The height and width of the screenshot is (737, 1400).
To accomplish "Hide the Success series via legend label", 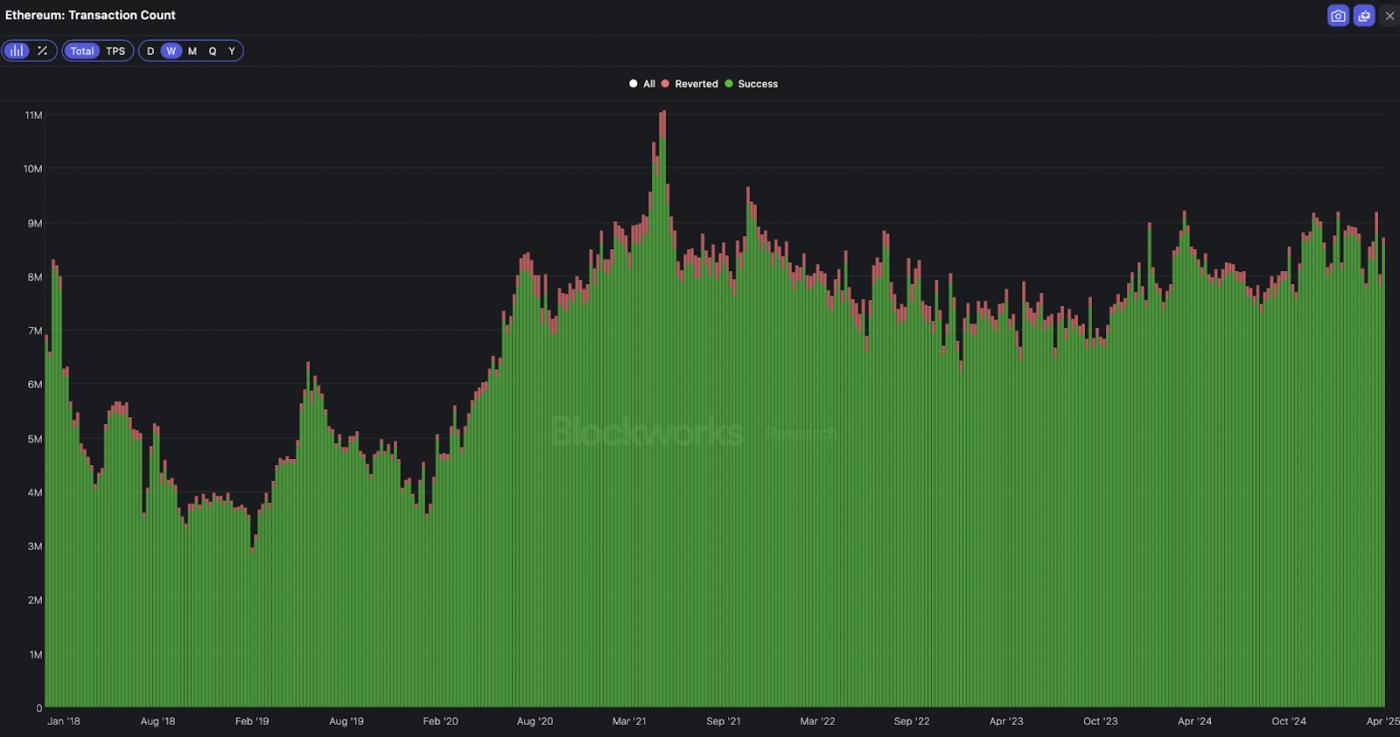I will (x=757, y=84).
